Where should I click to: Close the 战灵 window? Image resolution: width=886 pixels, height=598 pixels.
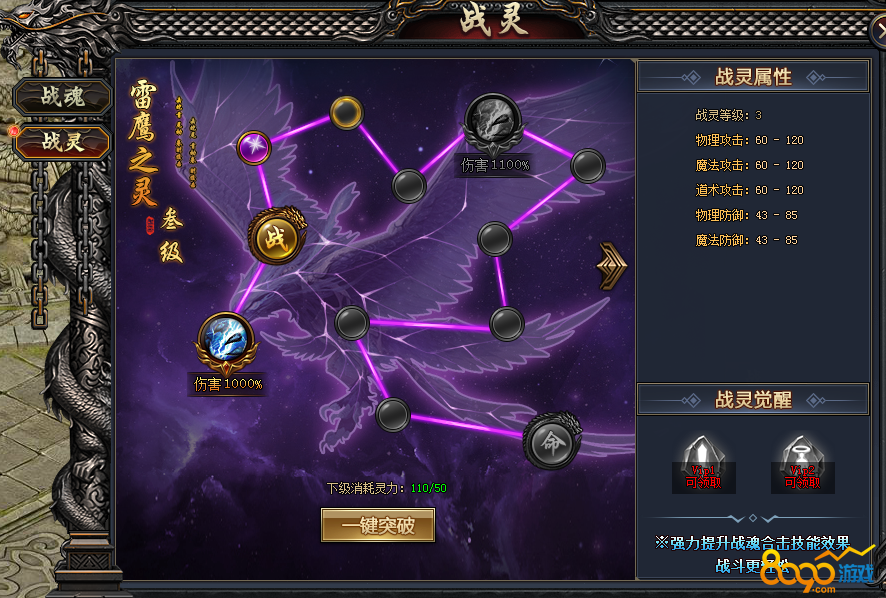pos(879,30)
